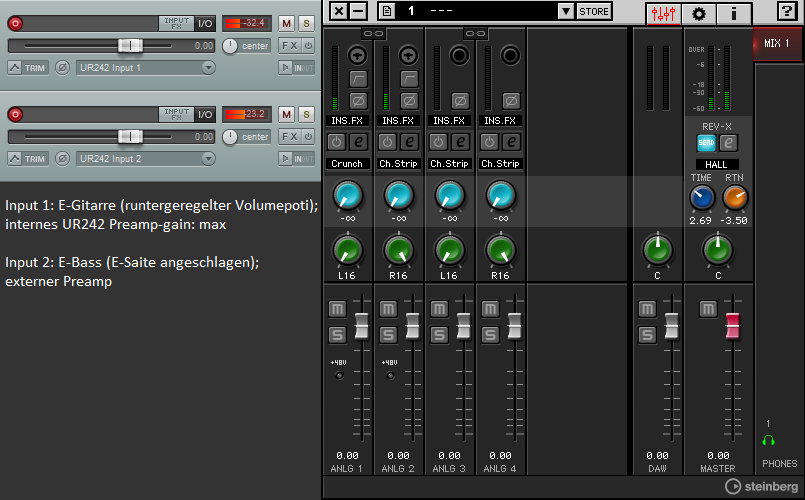Open Ch.Strip effect dropdown on ANLG 2
The height and width of the screenshot is (500, 805).
point(398,164)
